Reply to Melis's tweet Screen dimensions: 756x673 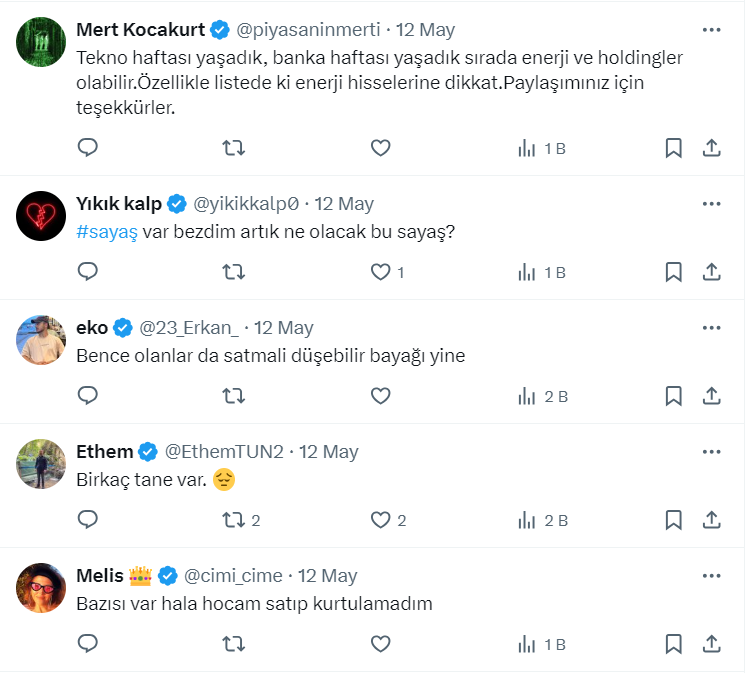(88, 644)
